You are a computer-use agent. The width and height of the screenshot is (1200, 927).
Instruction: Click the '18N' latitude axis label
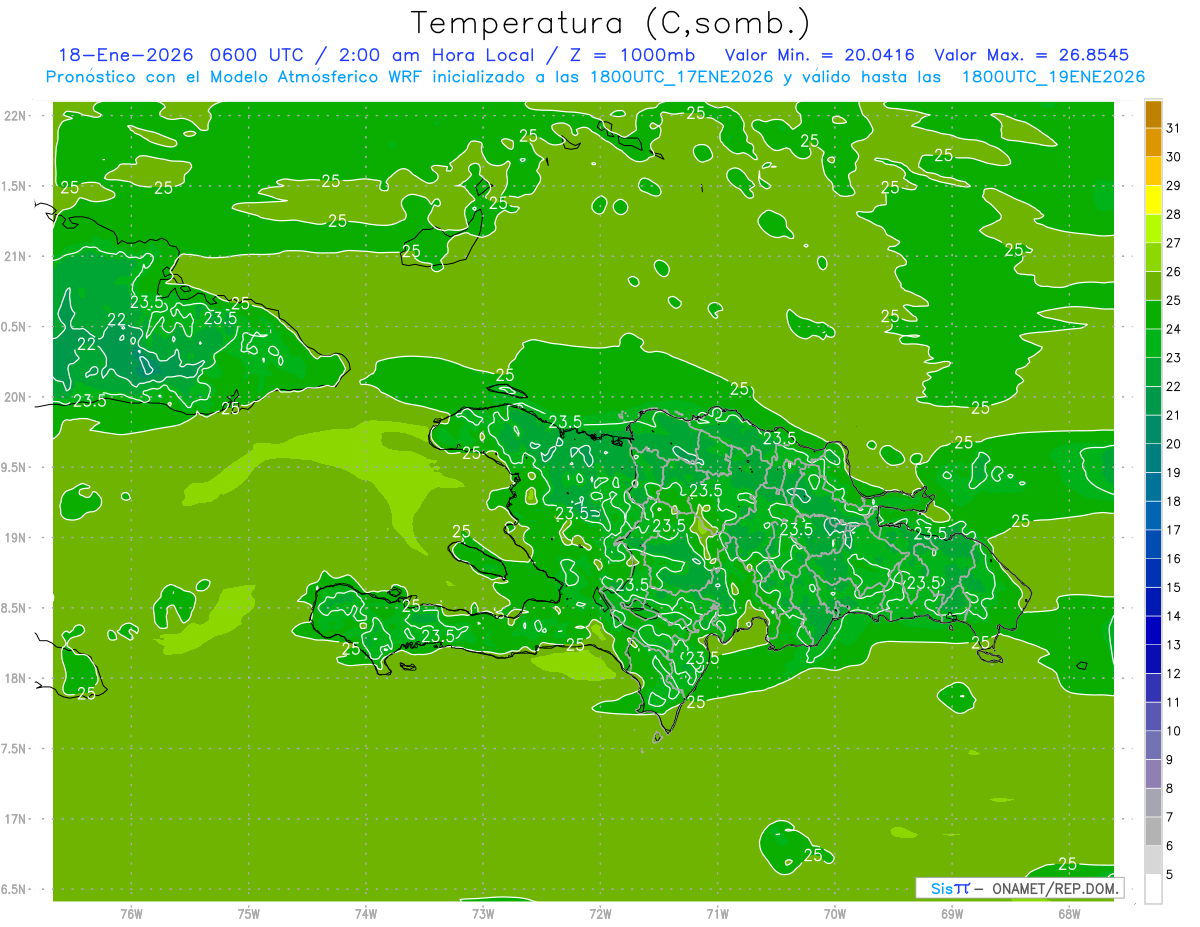(16, 678)
